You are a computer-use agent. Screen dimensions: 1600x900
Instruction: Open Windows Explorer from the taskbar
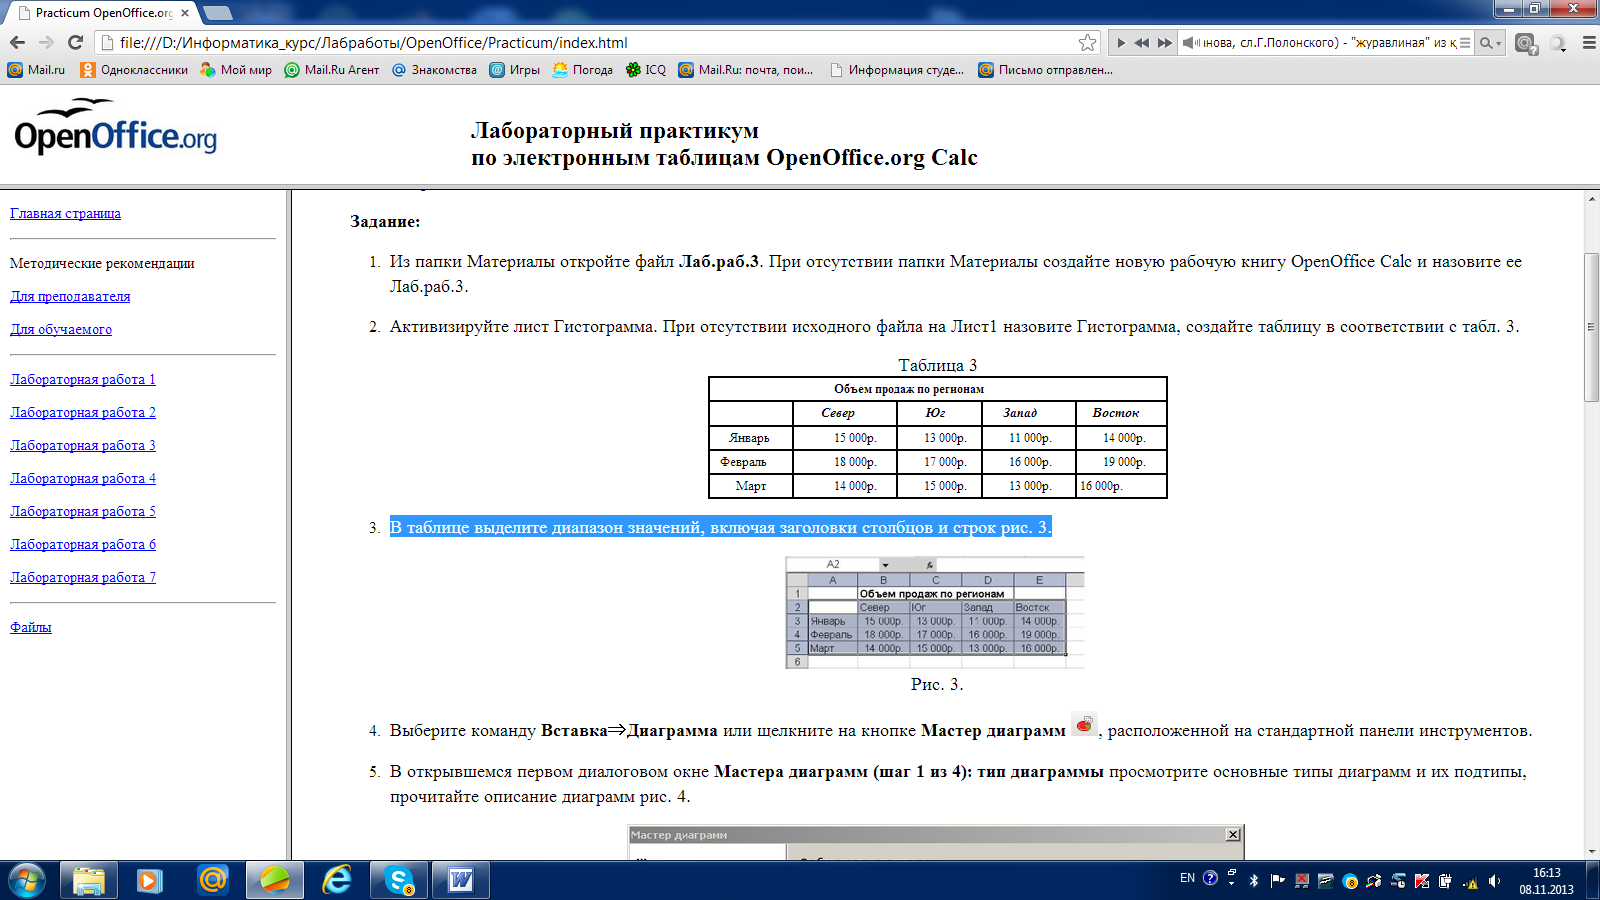pos(89,880)
